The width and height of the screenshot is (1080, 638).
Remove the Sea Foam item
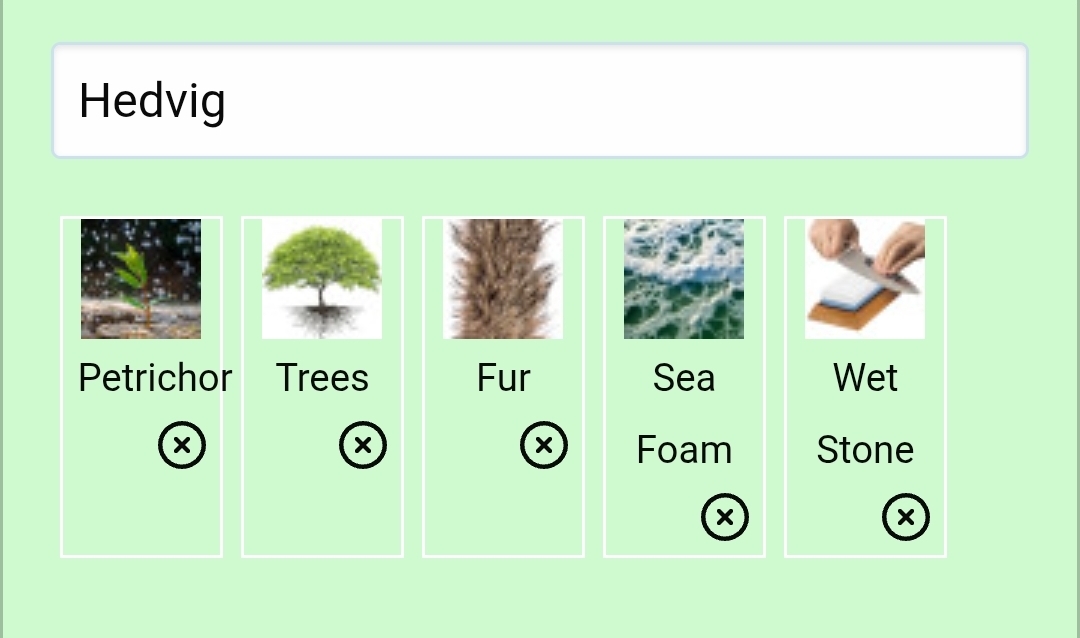(x=725, y=517)
